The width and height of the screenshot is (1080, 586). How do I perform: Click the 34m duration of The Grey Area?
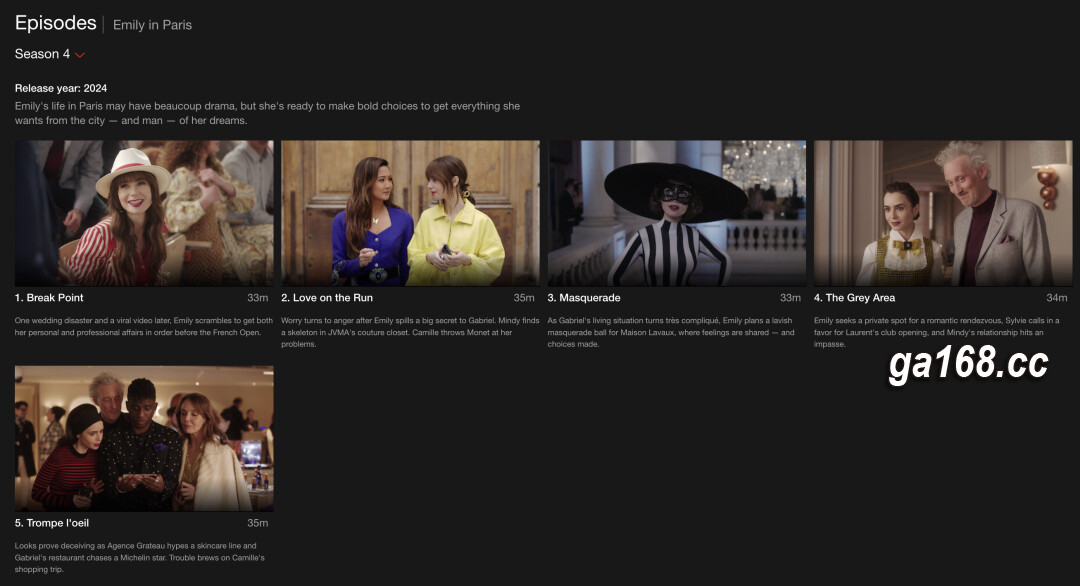tap(1057, 297)
